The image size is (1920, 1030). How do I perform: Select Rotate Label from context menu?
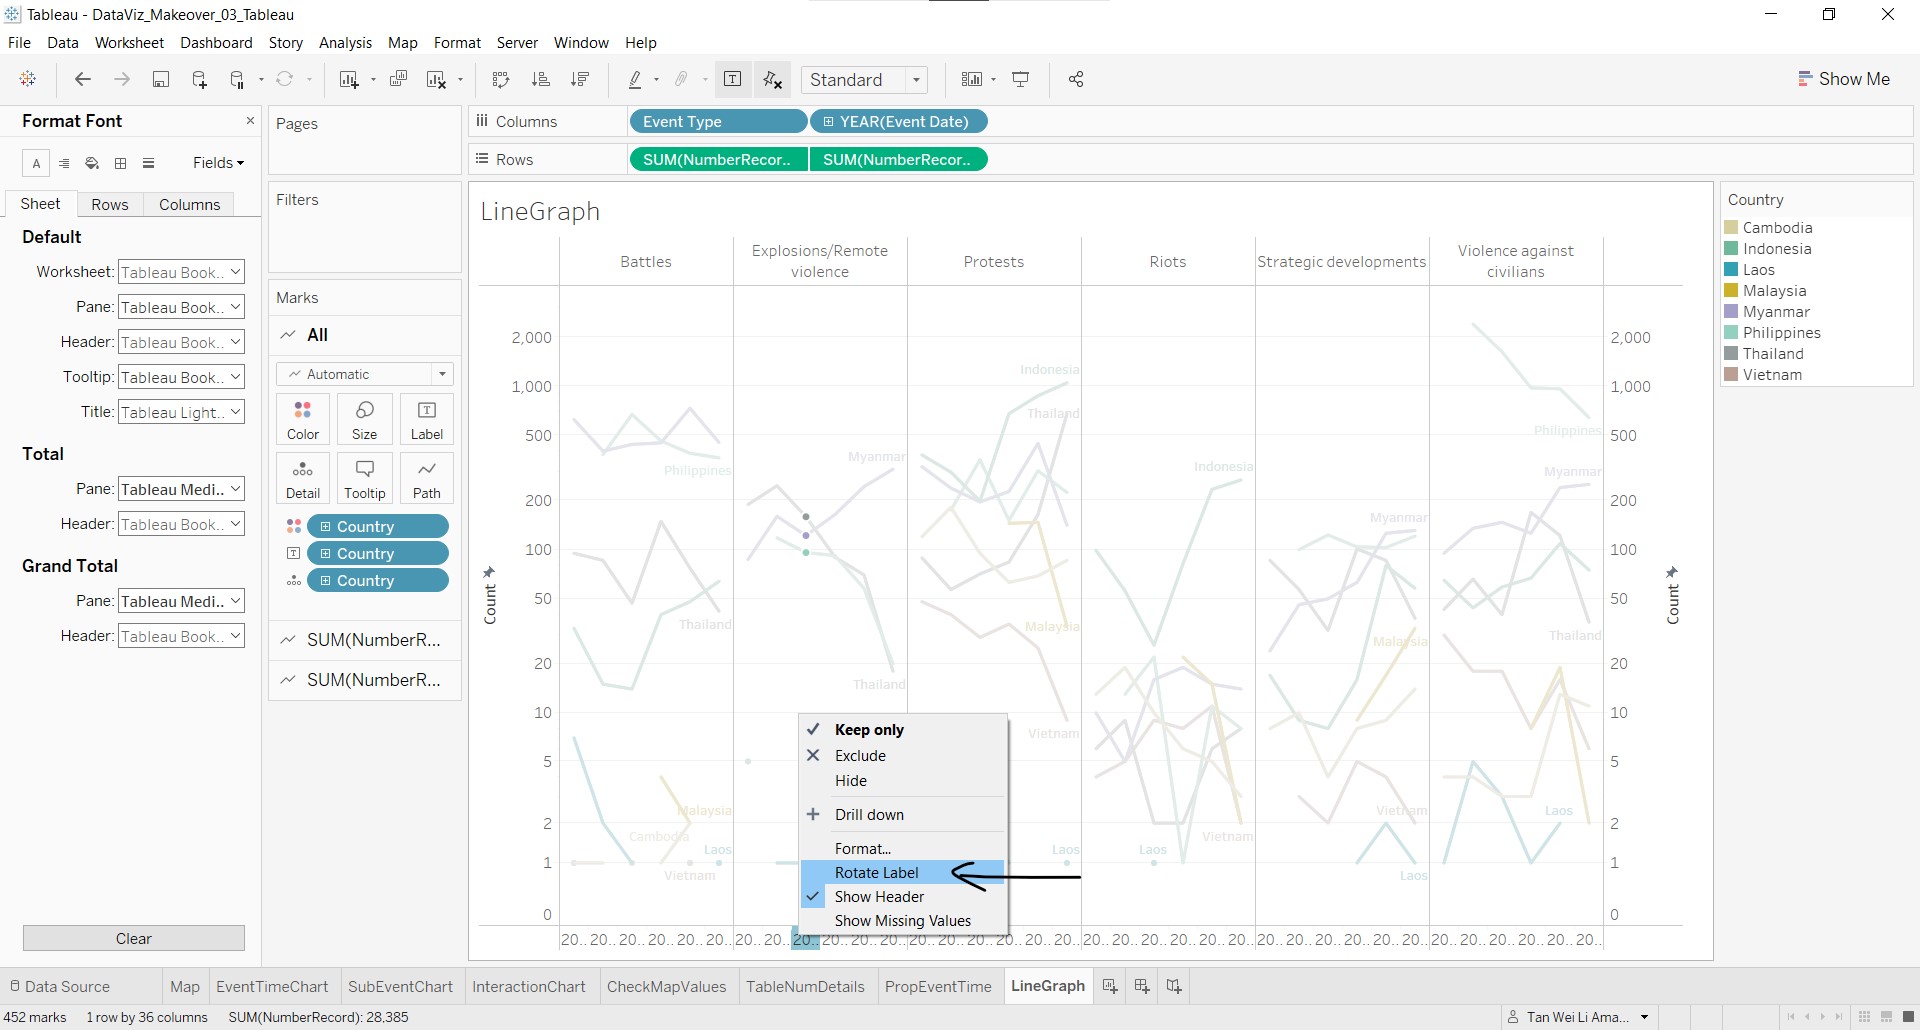click(x=876, y=873)
